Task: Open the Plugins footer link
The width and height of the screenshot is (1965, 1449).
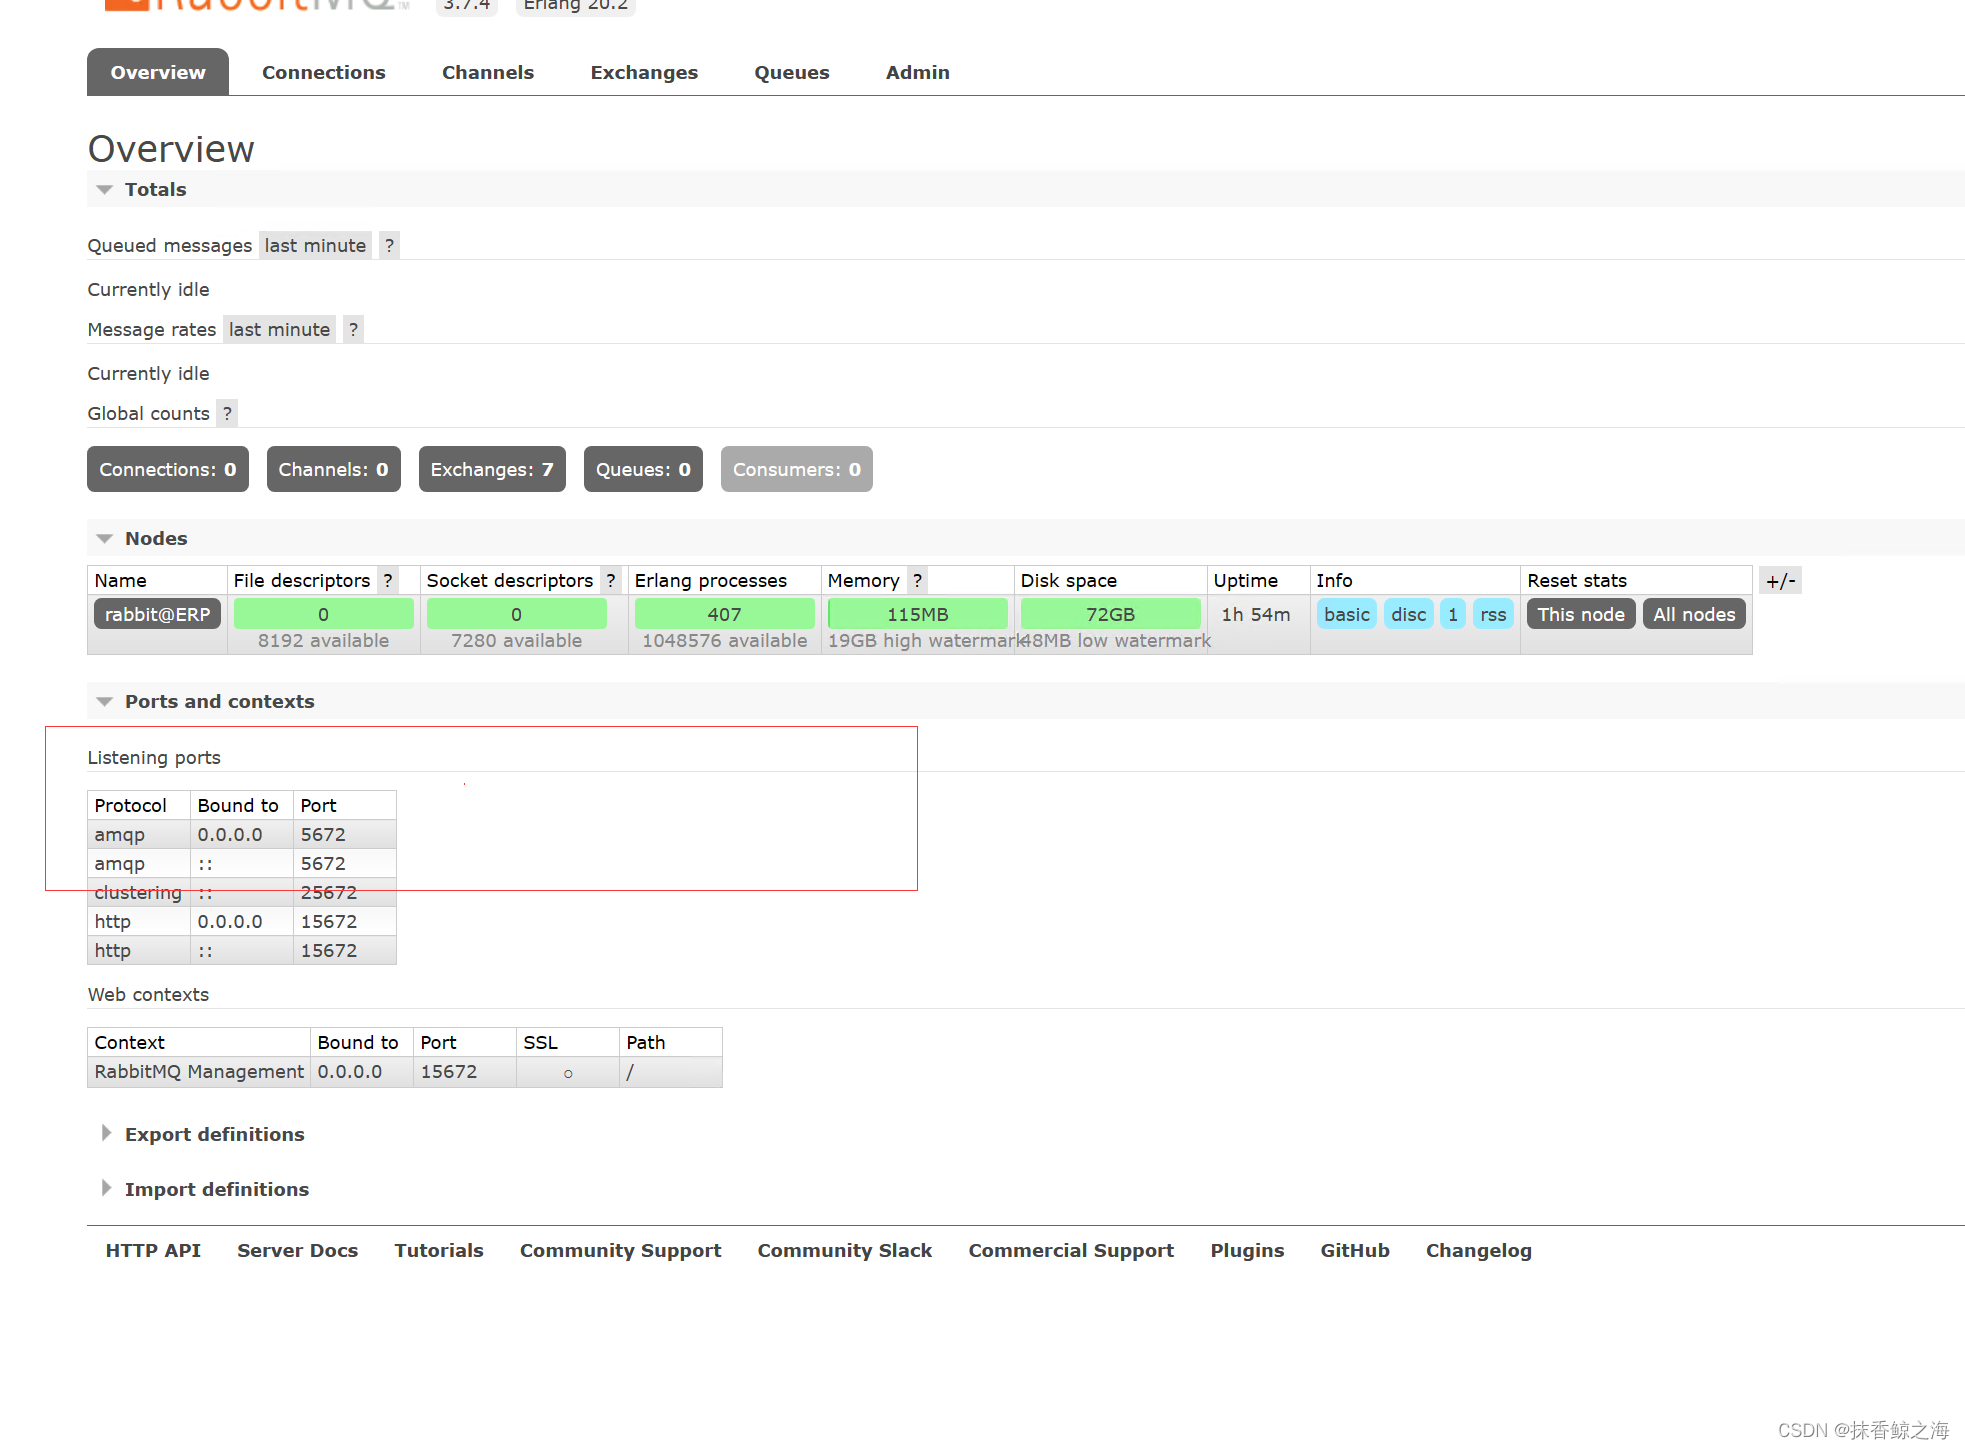Action: click(1247, 1251)
